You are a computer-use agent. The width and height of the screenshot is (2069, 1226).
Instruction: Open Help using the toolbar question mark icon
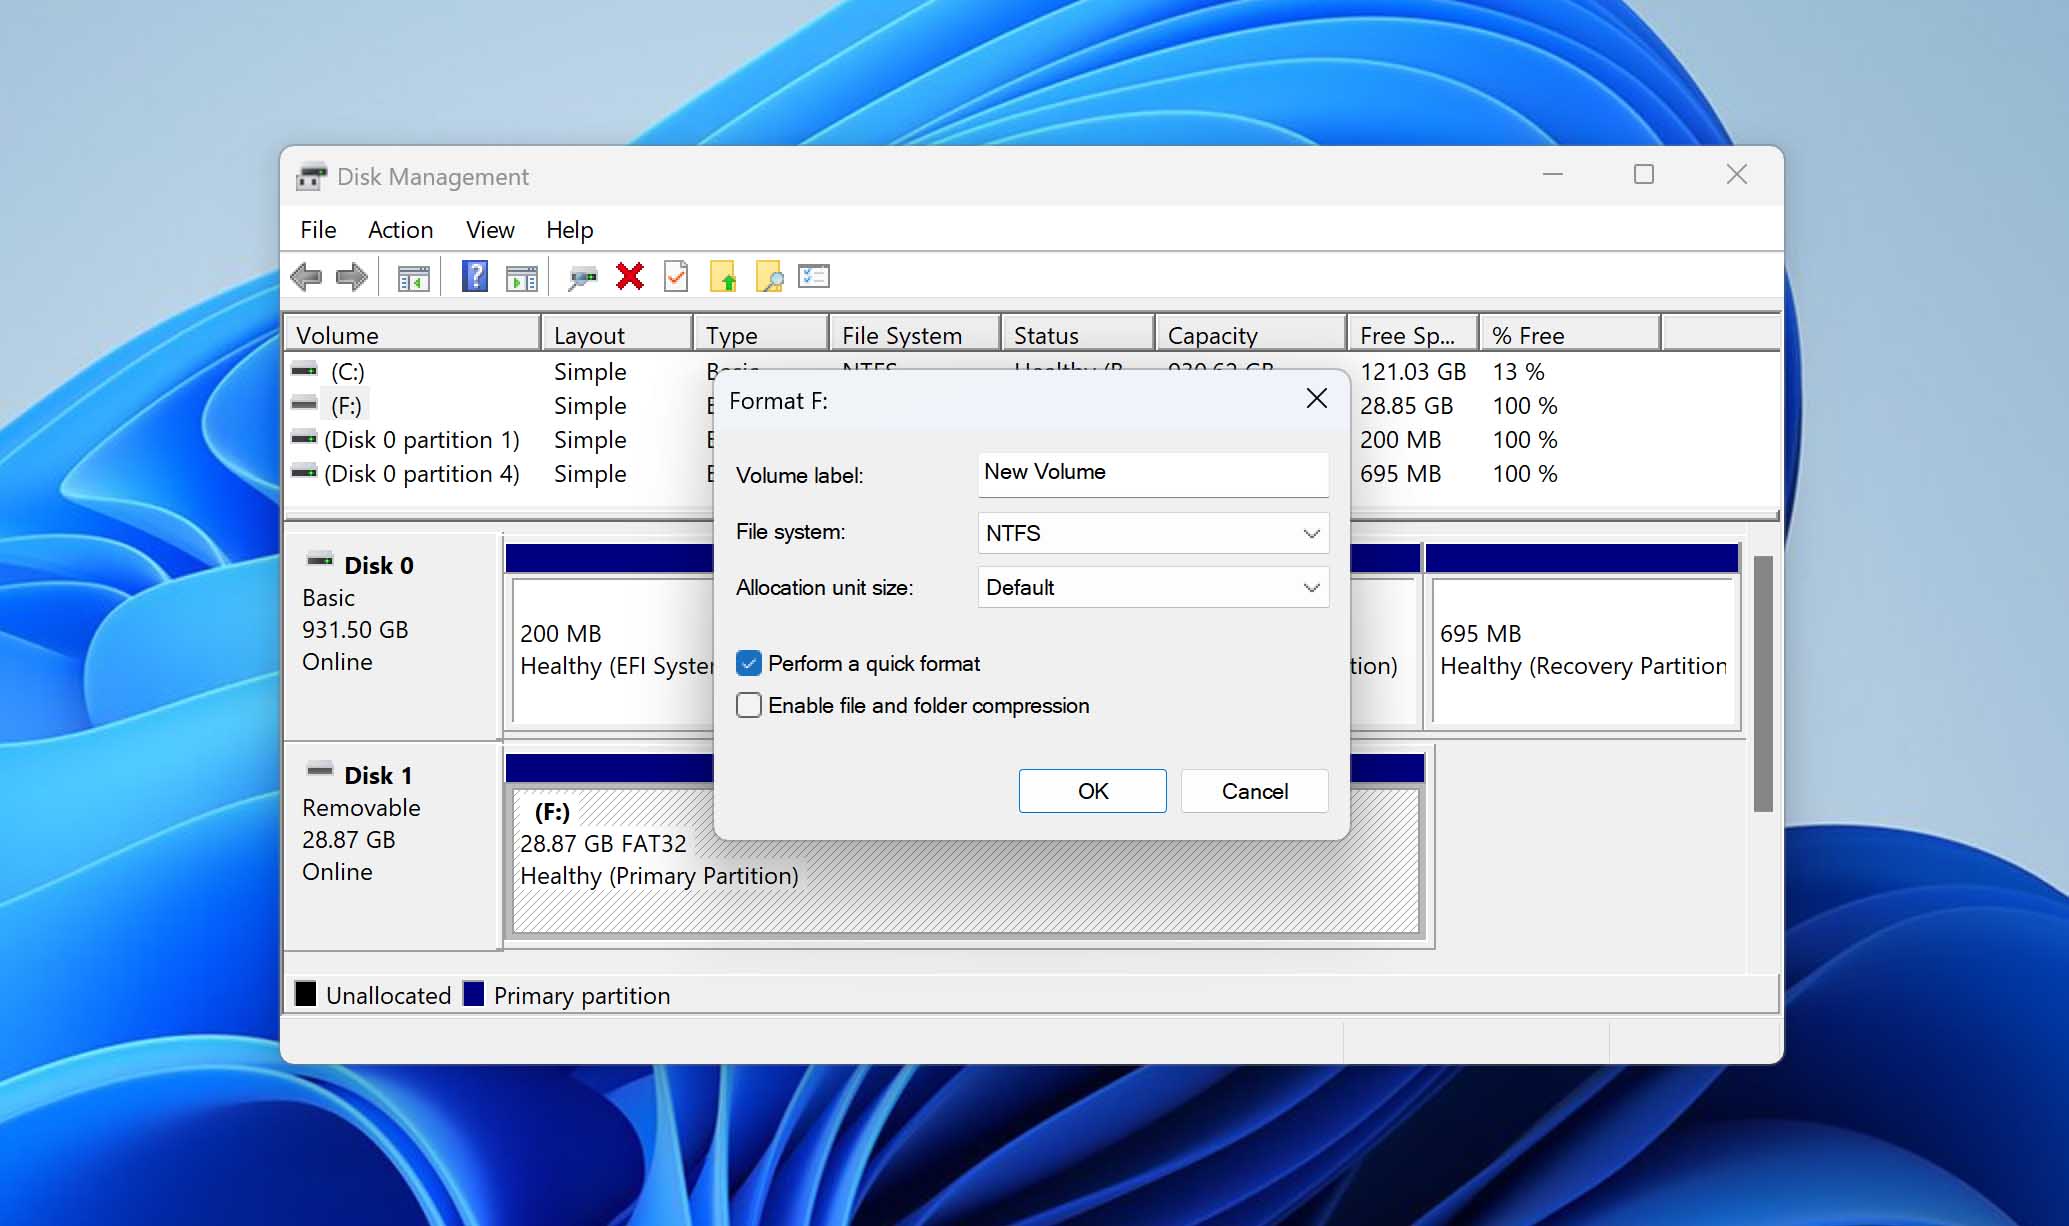tap(473, 276)
